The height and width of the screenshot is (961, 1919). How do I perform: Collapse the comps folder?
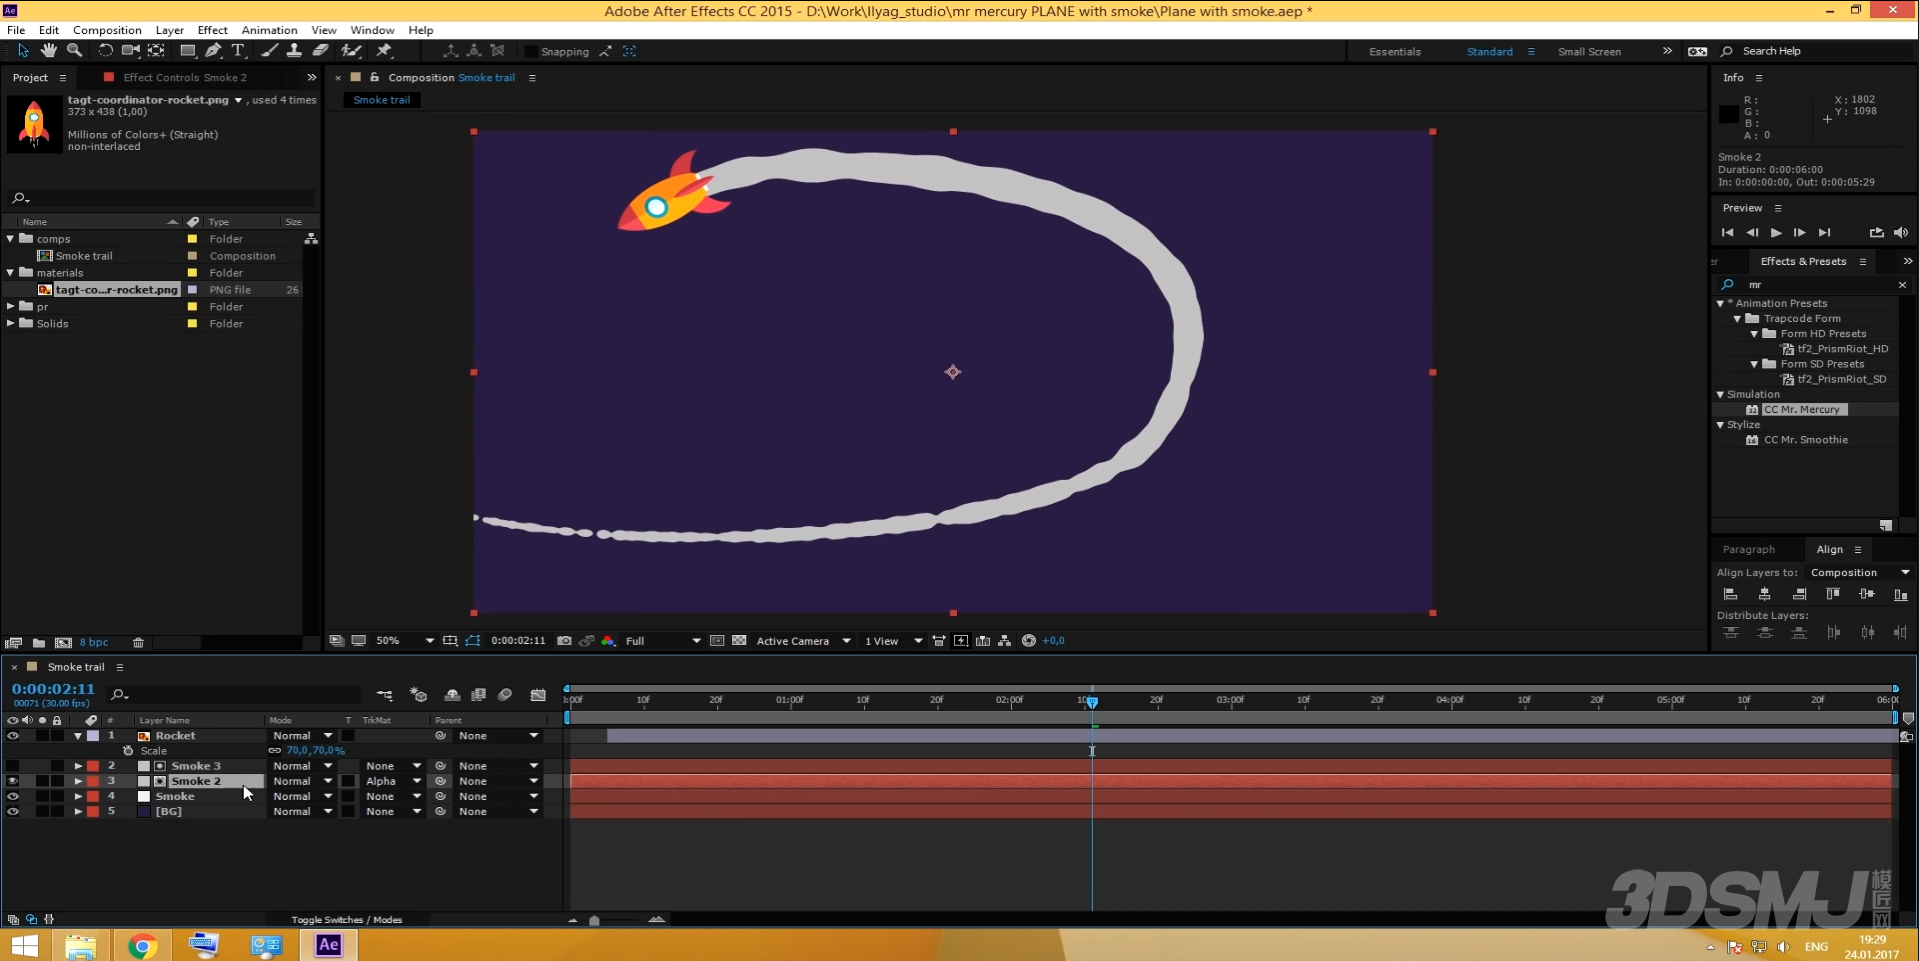click(x=11, y=239)
